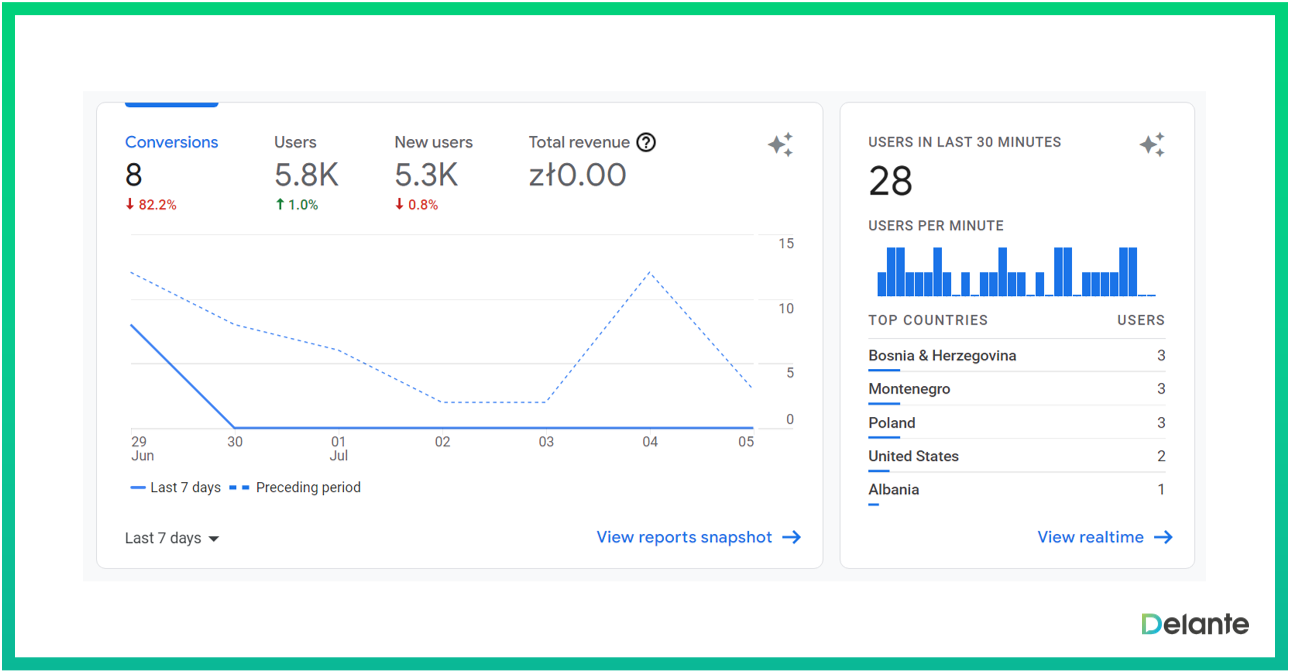Click the Preceding period dashed legend item

point(296,488)
